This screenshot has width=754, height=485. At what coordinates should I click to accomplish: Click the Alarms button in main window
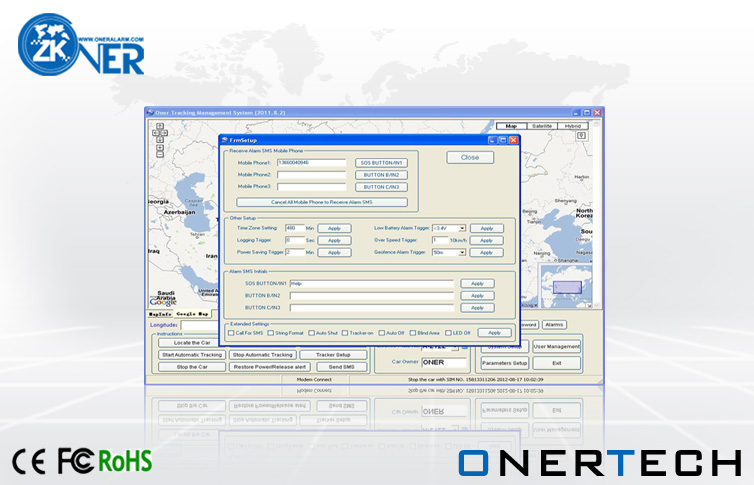pos(554,325)
